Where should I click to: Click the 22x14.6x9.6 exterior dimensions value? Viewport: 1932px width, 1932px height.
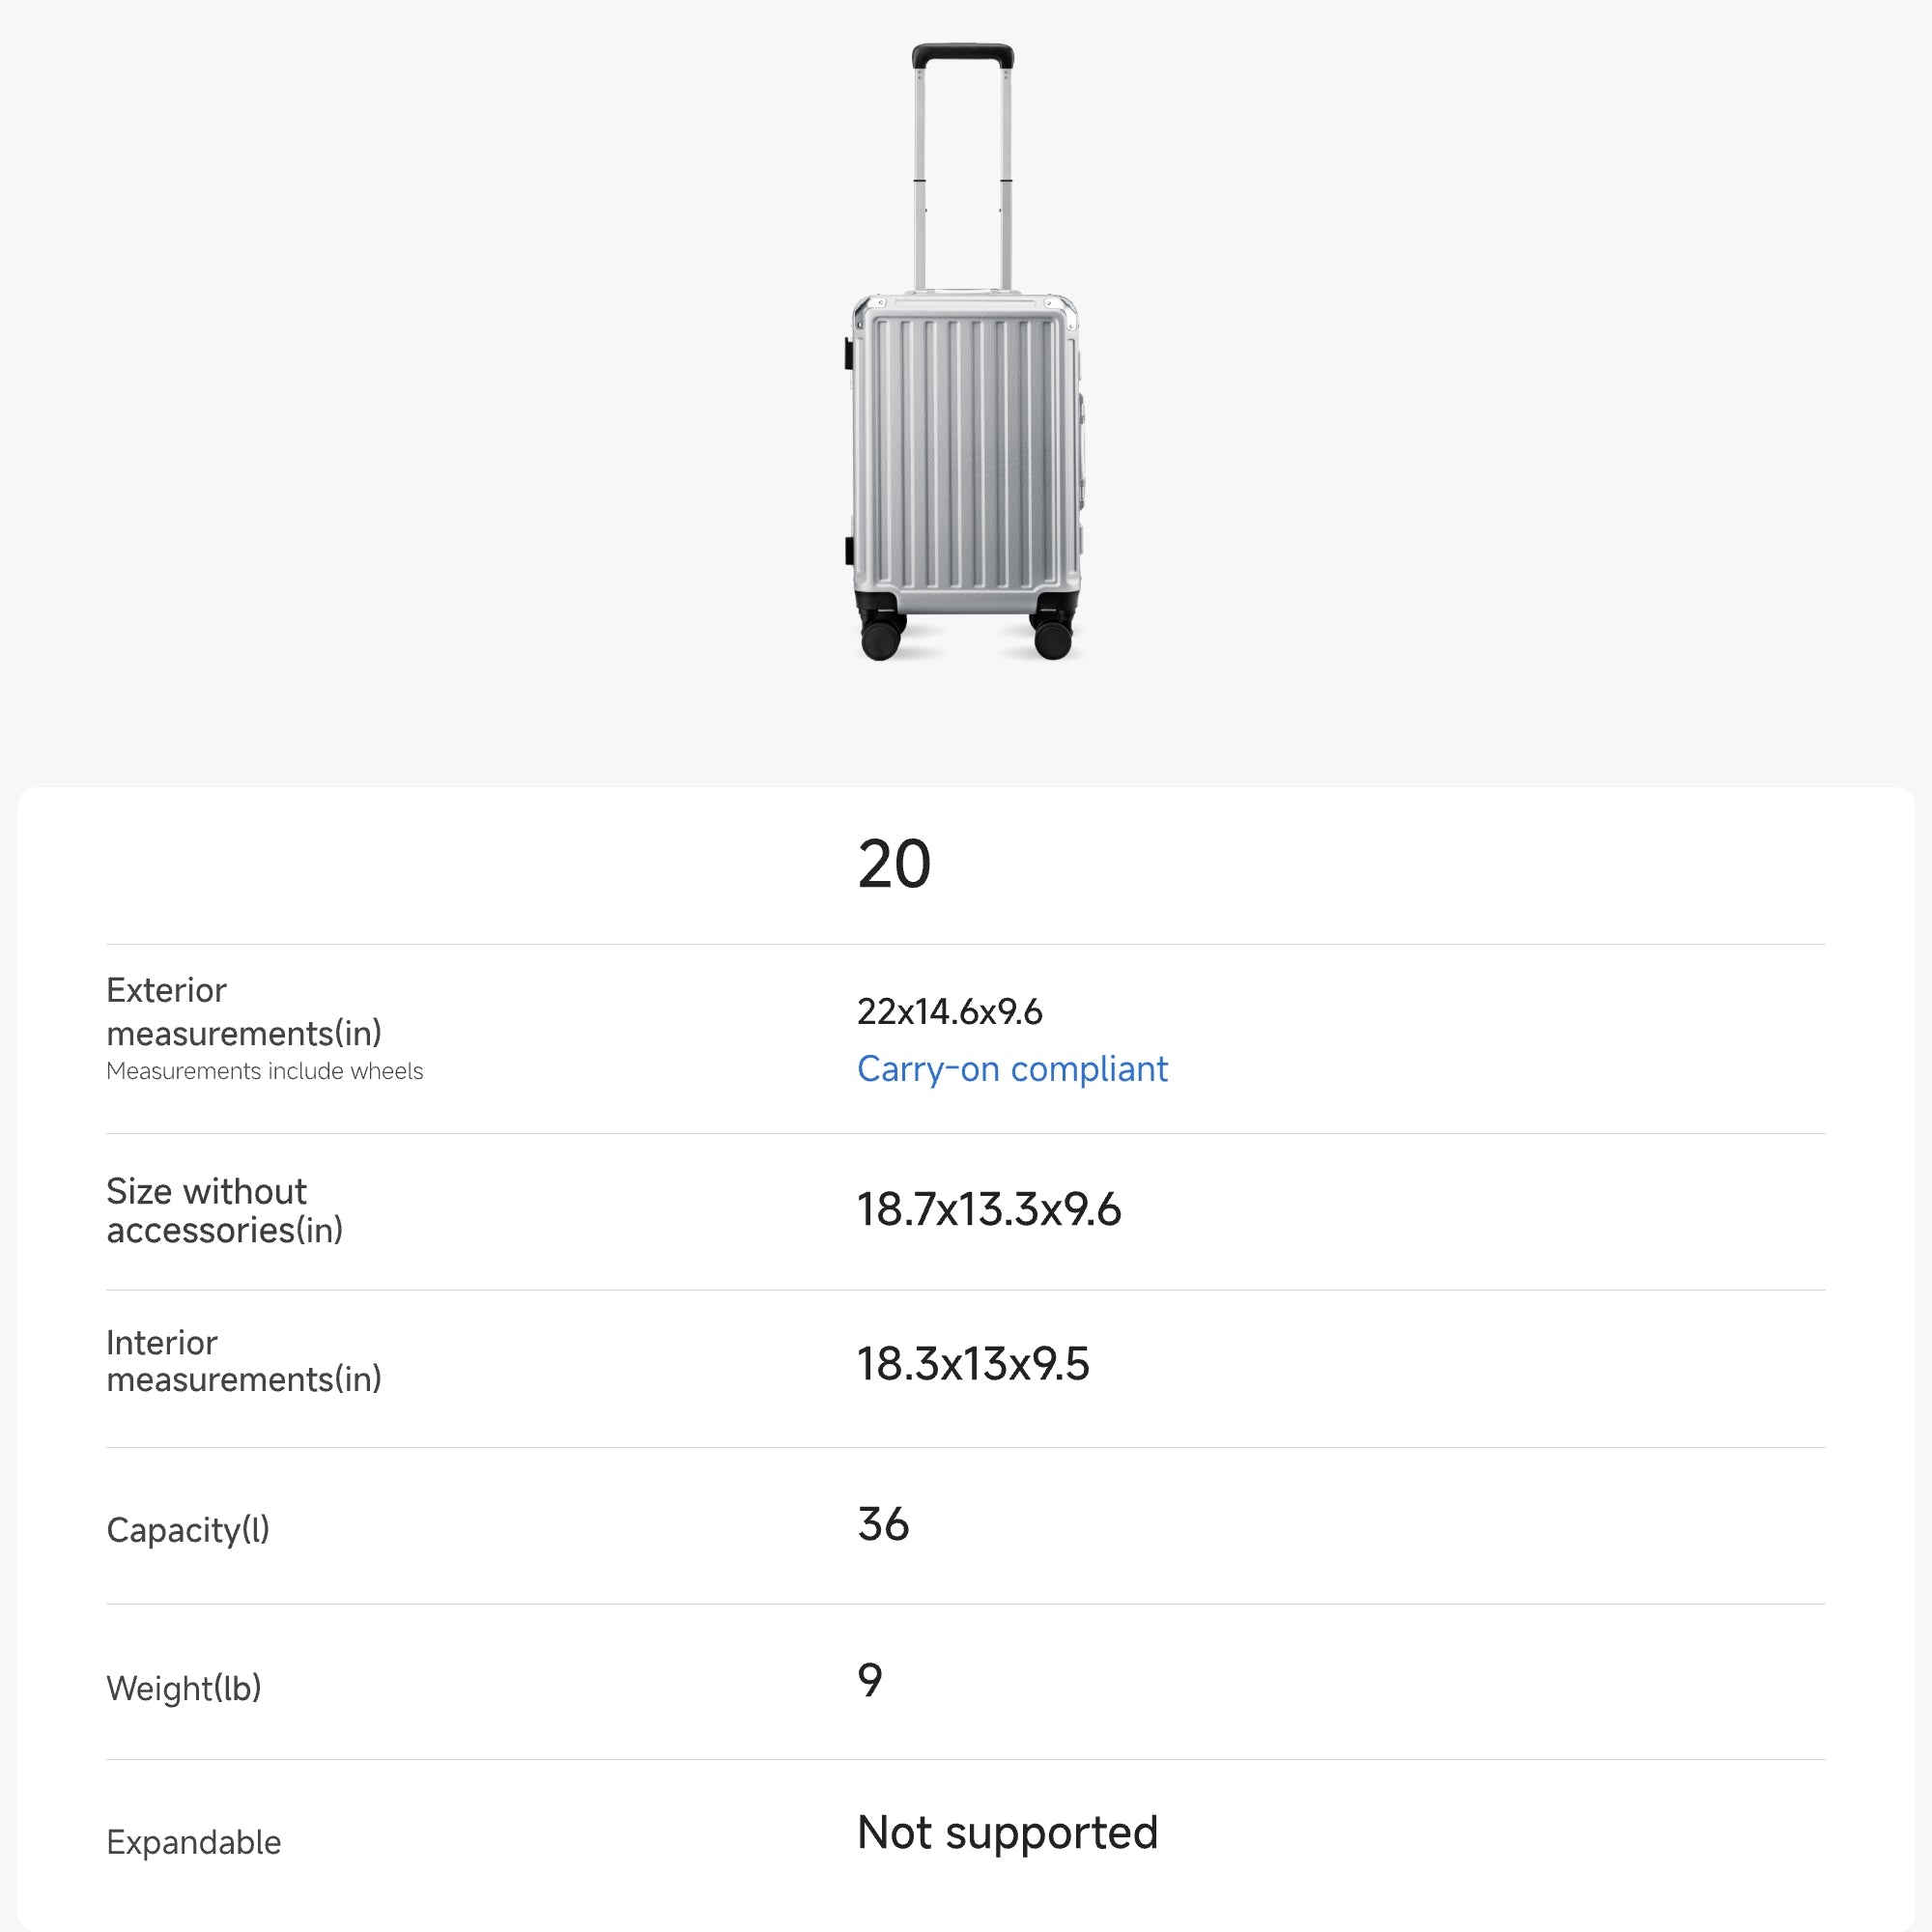[949, 1012]
